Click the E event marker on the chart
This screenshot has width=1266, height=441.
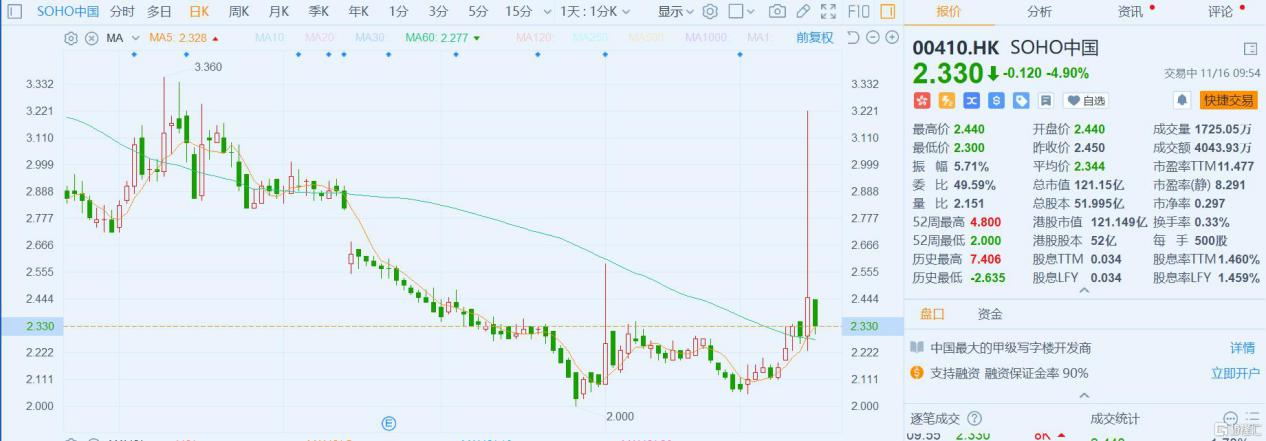click(x=389, y=423)
